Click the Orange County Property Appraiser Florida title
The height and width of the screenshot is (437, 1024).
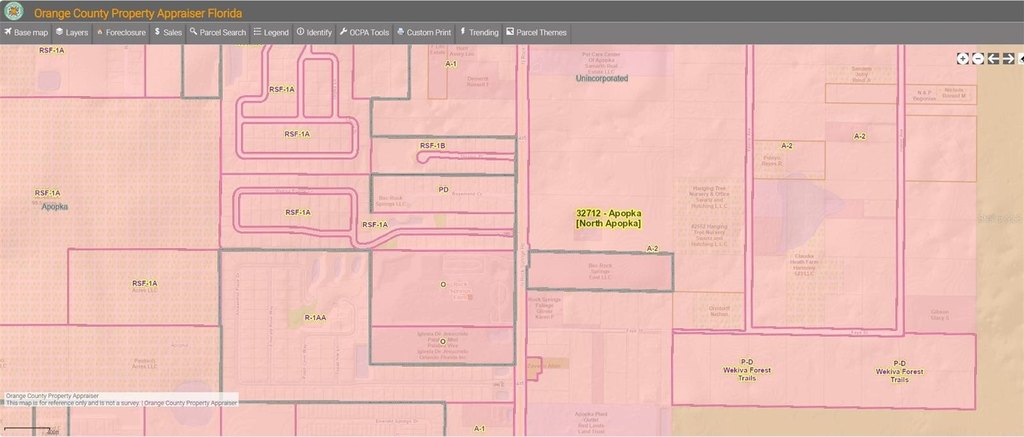[138, 13]
